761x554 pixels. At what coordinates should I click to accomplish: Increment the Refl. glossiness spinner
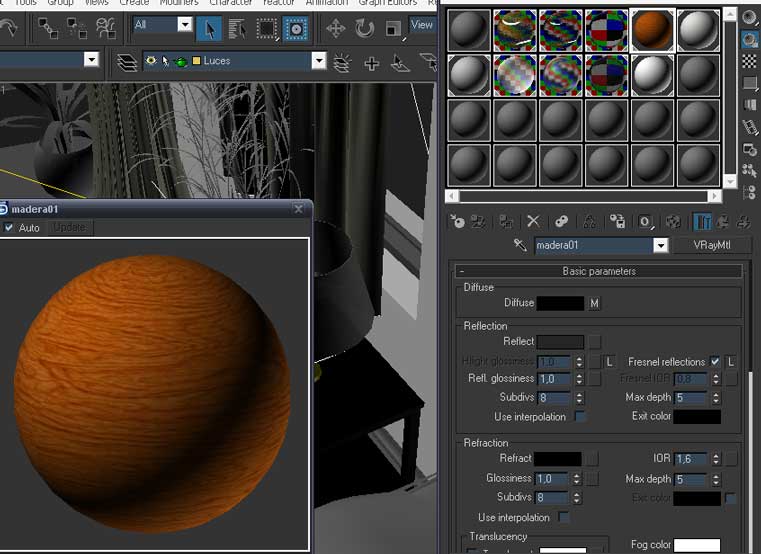pos(579,375)
